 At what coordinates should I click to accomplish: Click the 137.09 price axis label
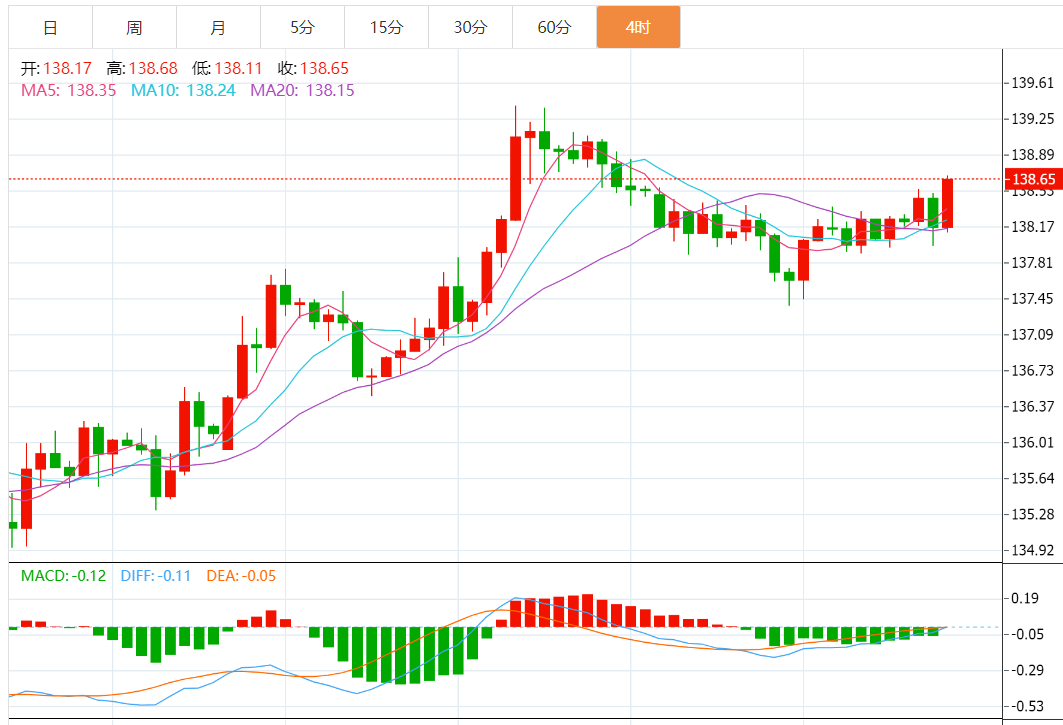(1032, 334)
